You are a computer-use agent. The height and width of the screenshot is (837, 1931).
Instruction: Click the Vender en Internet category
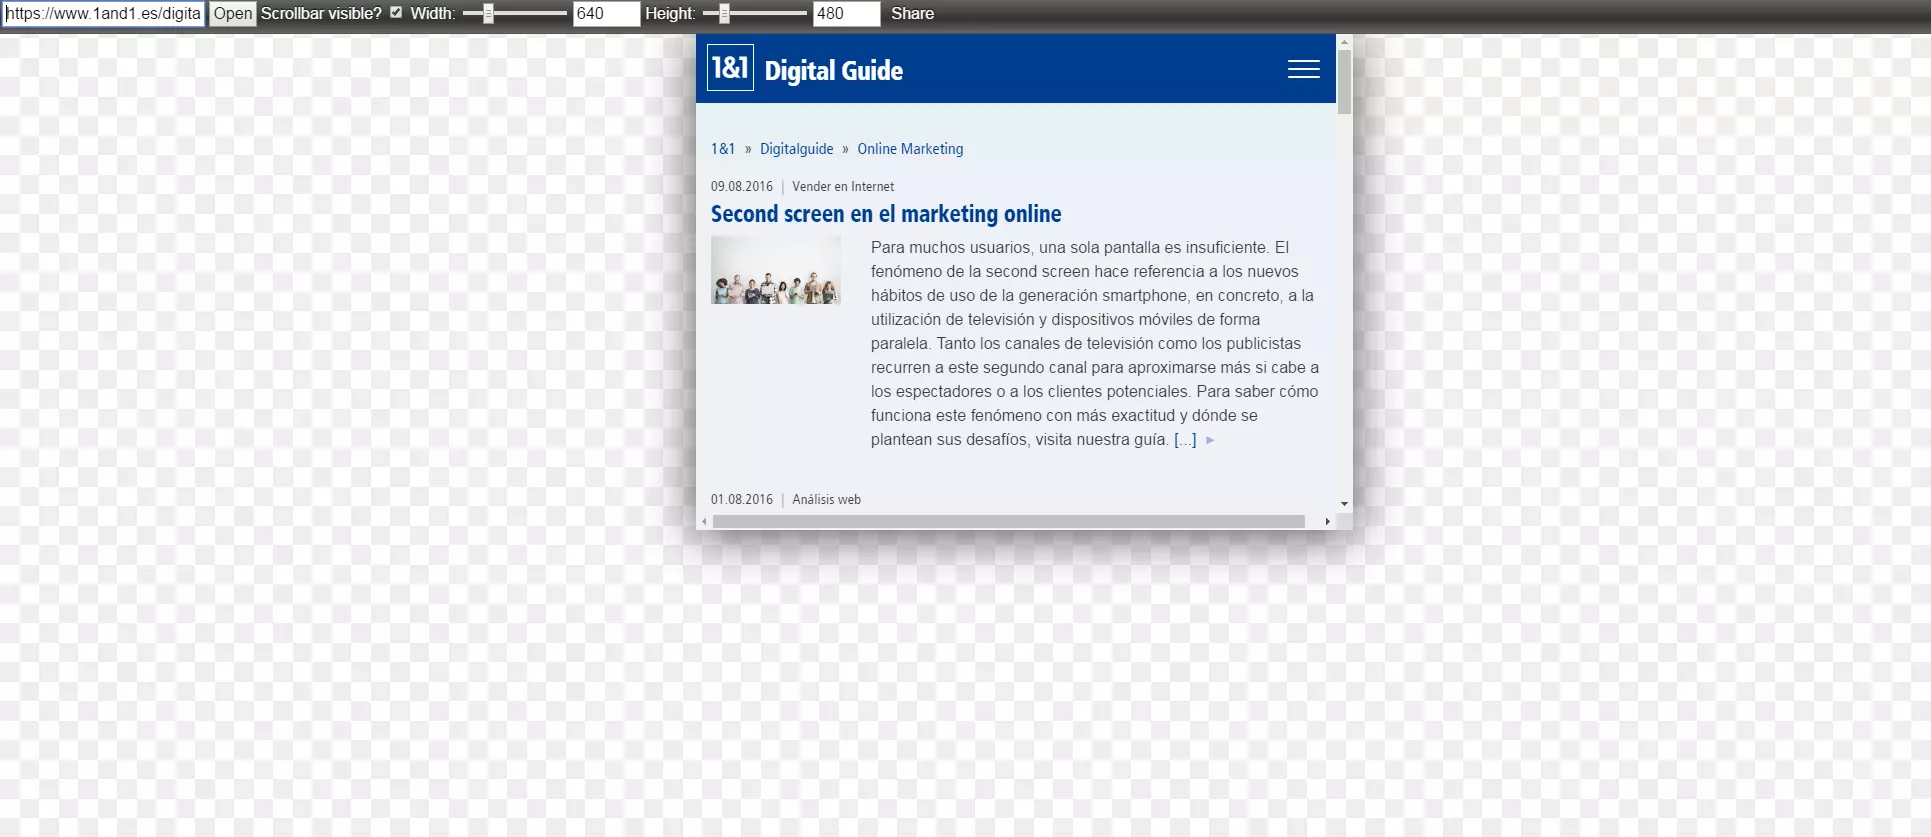tap(843, 186)
